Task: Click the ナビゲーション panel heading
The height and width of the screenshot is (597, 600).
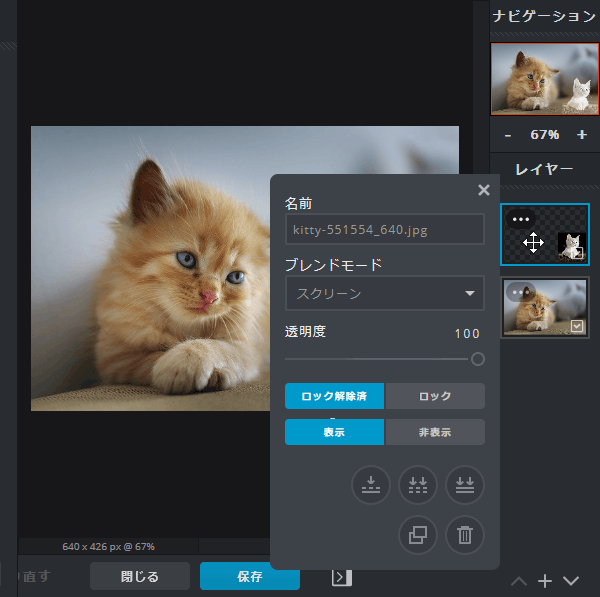Action: pos(545,16)
